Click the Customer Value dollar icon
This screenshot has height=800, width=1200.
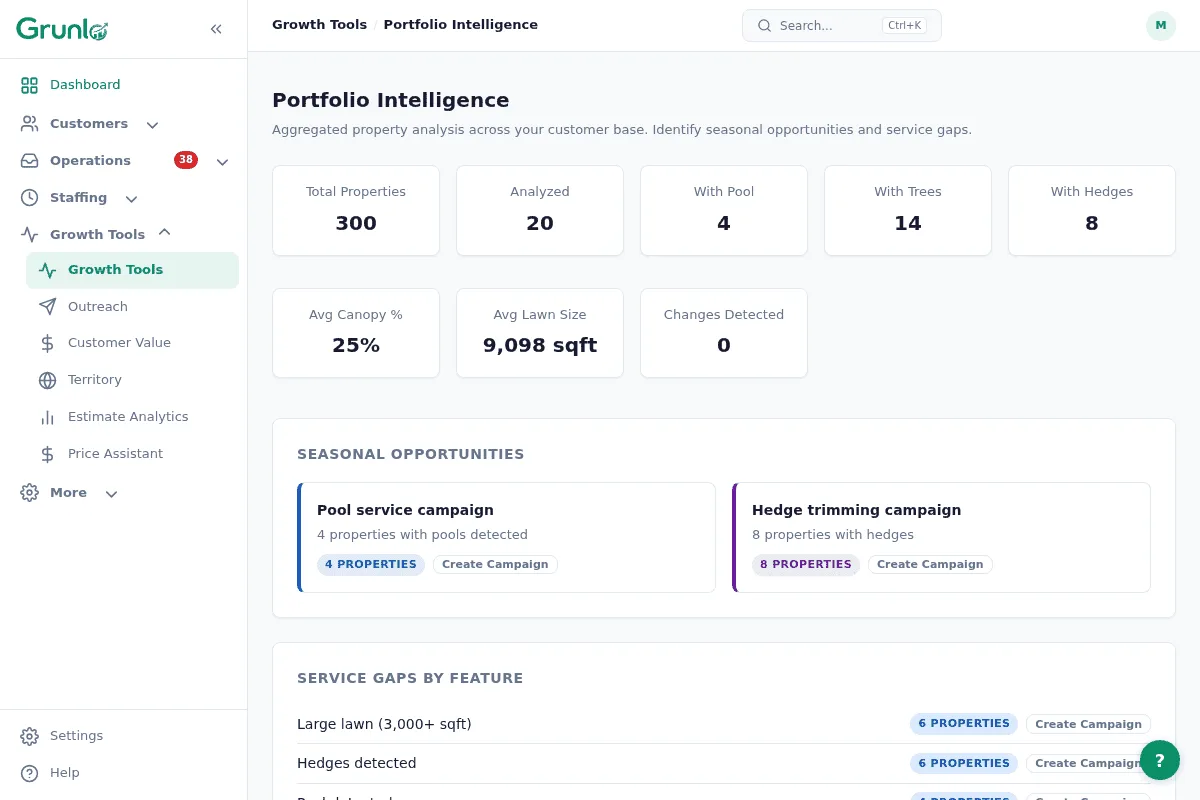pyautogui.click(x=47, y=343)
